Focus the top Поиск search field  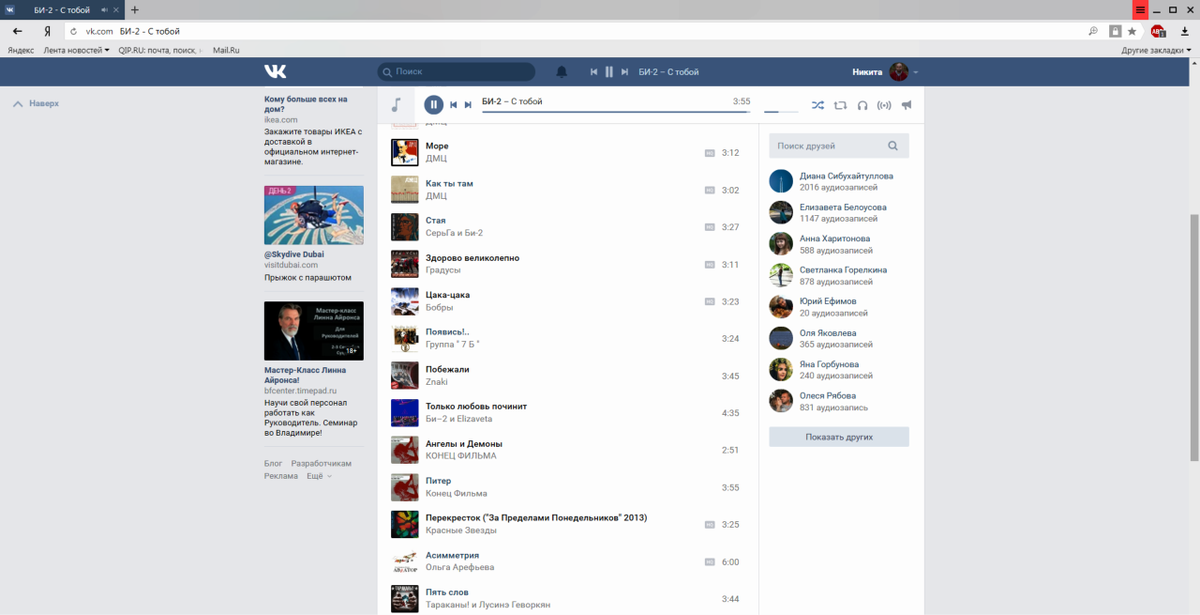pos(456,72)
